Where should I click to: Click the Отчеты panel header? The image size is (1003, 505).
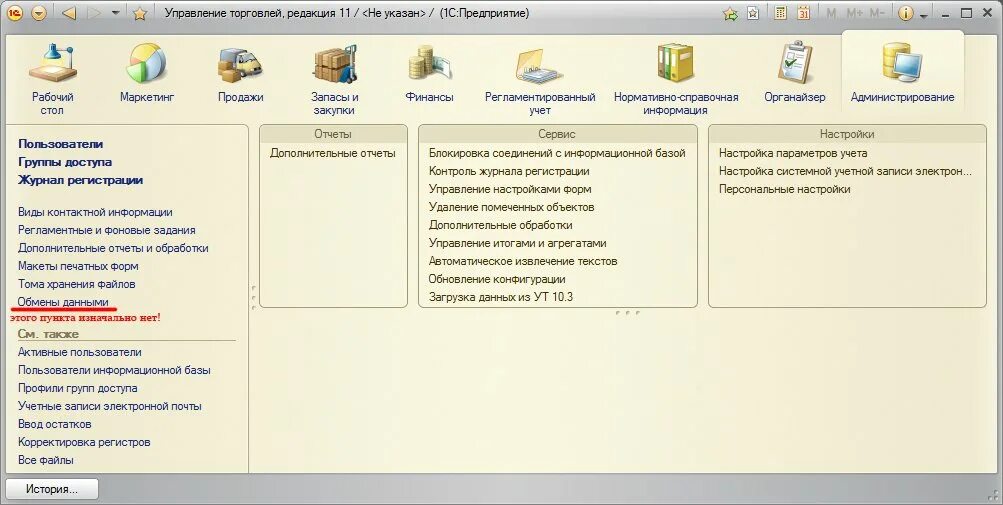click(333, 134)
